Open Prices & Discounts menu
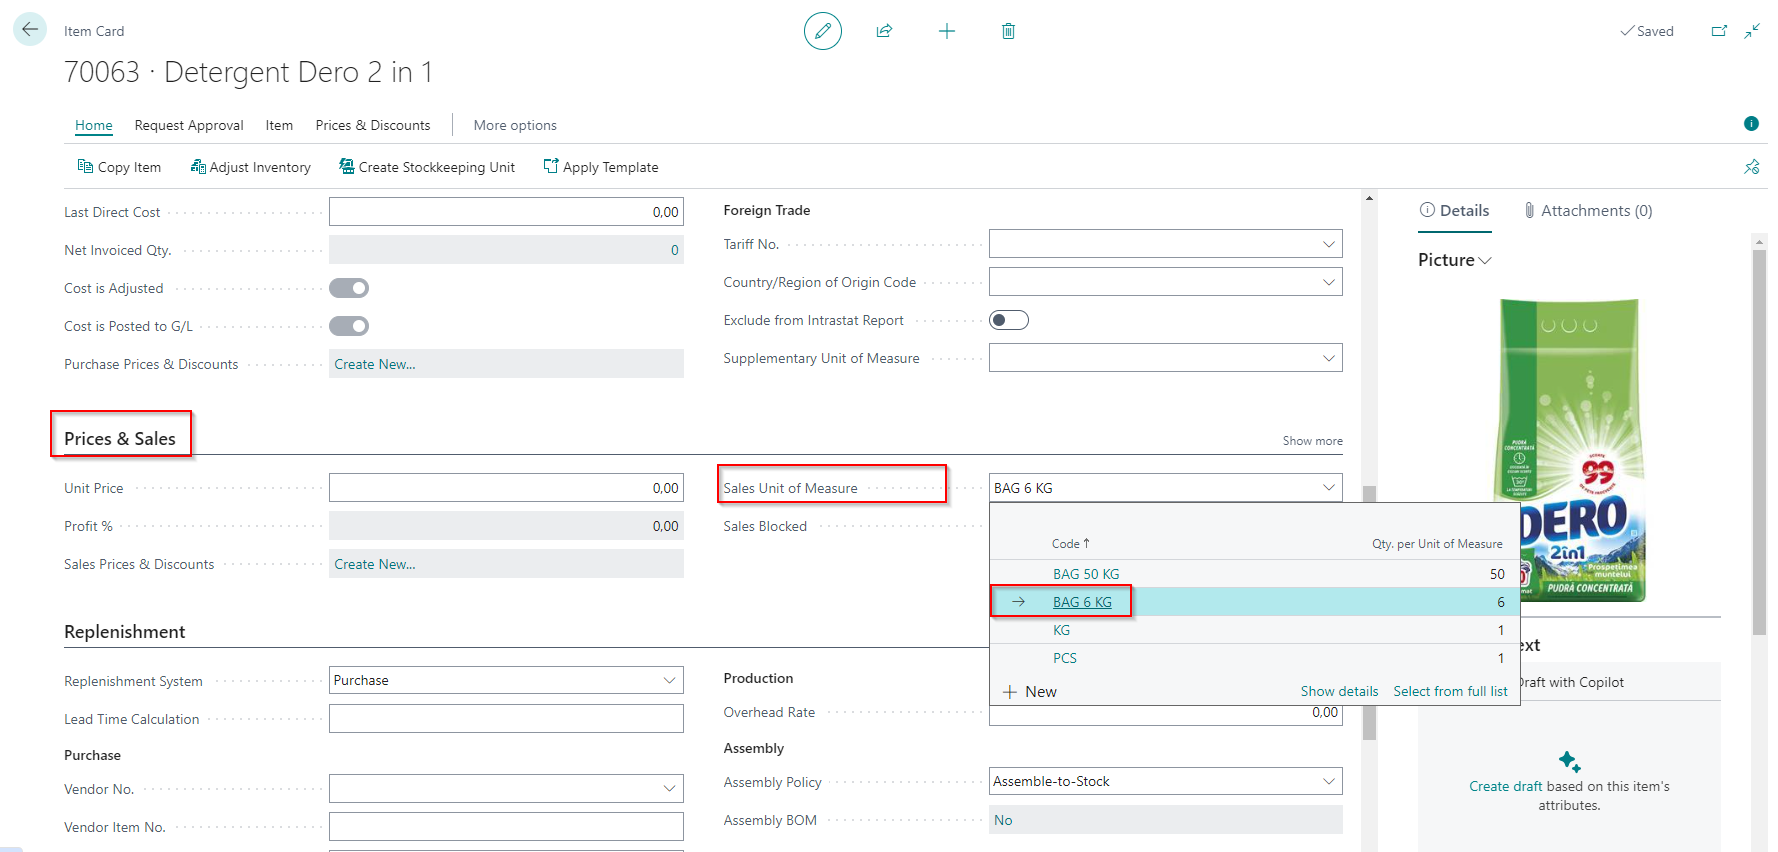The image size is (1778, 852). pyautogui.click(x=373, y=125)
